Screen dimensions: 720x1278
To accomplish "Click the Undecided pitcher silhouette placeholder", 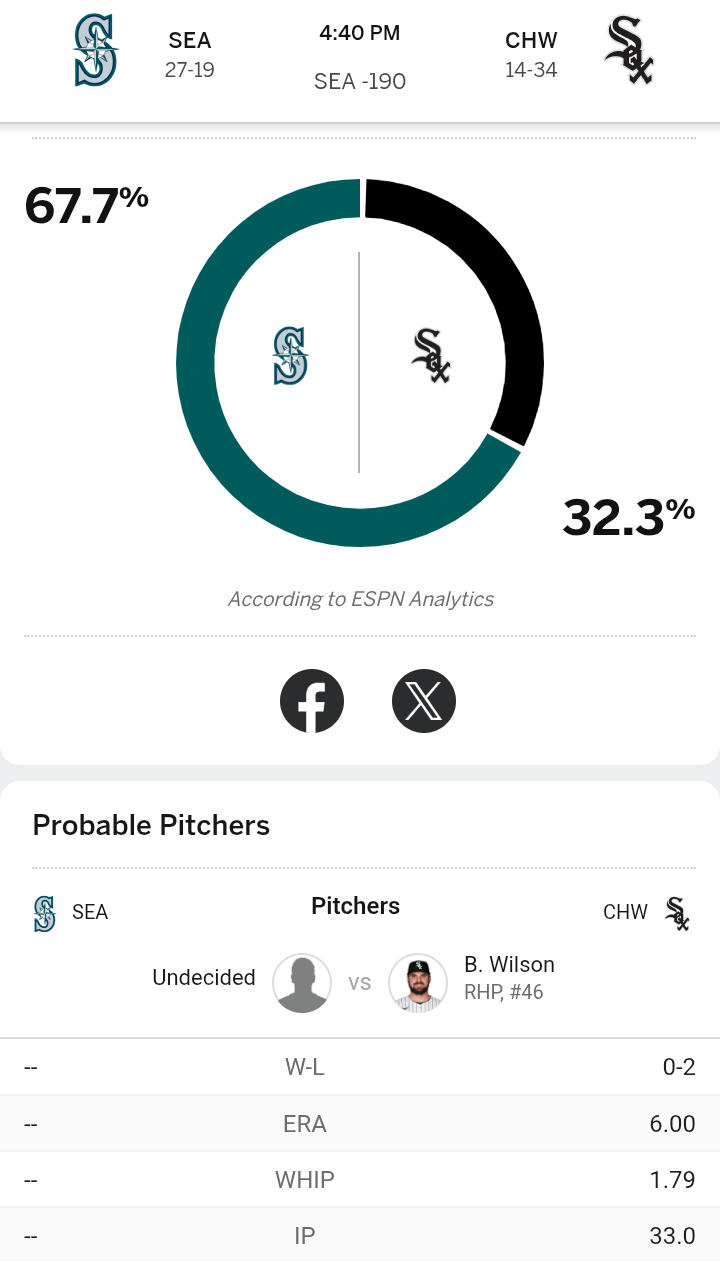I will coord(302,983).
